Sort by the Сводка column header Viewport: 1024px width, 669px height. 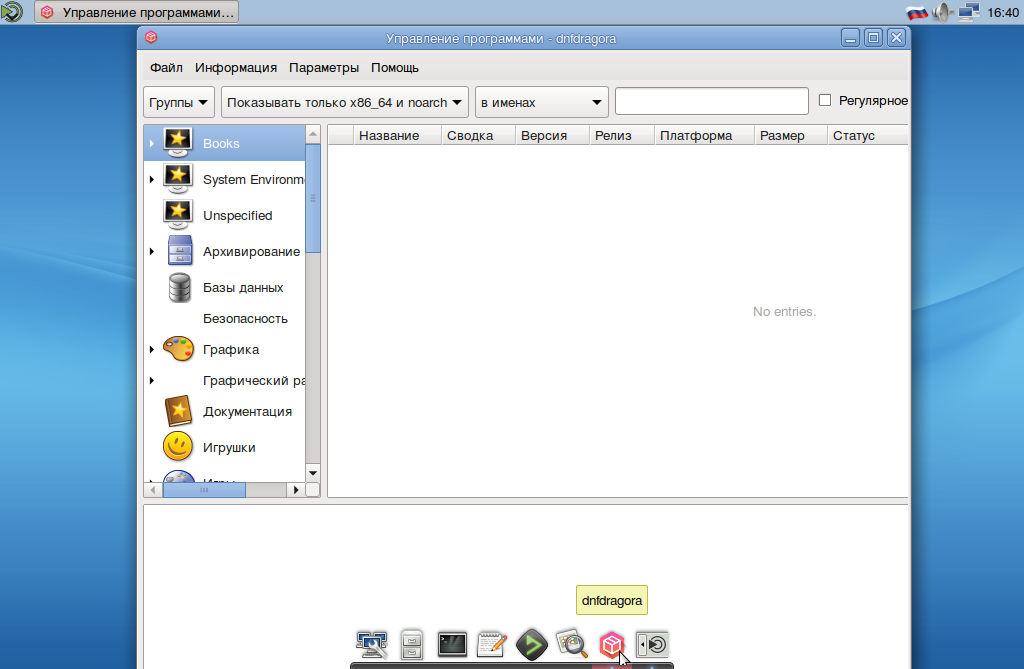click(x=478, y=135)
